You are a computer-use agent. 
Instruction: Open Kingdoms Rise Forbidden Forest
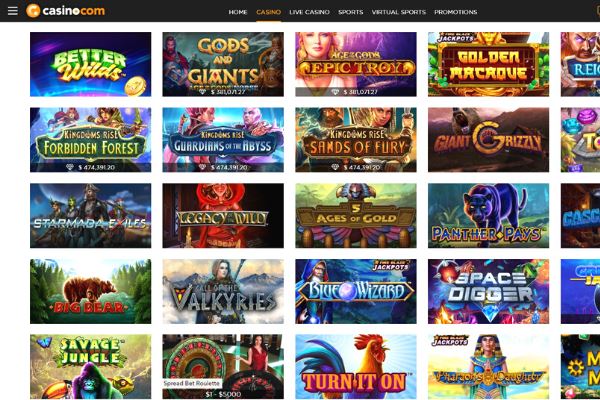point(90,140)
